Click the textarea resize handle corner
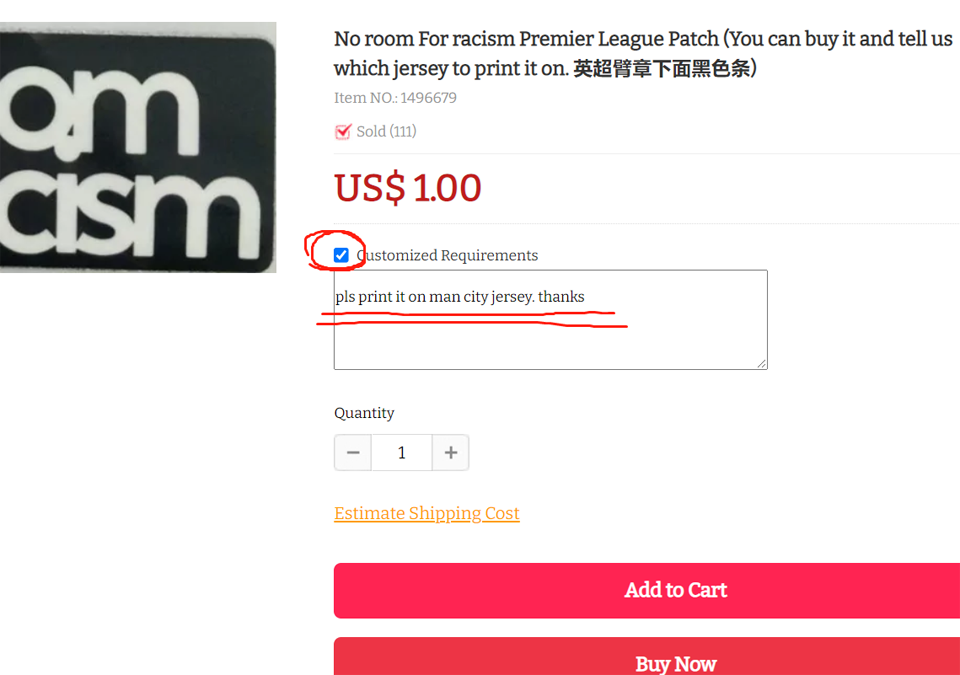960x675 pixels. point(762,364)
